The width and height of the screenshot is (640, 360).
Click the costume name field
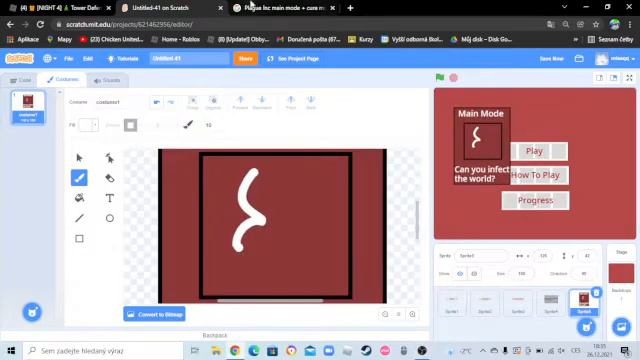pos(117,102)
